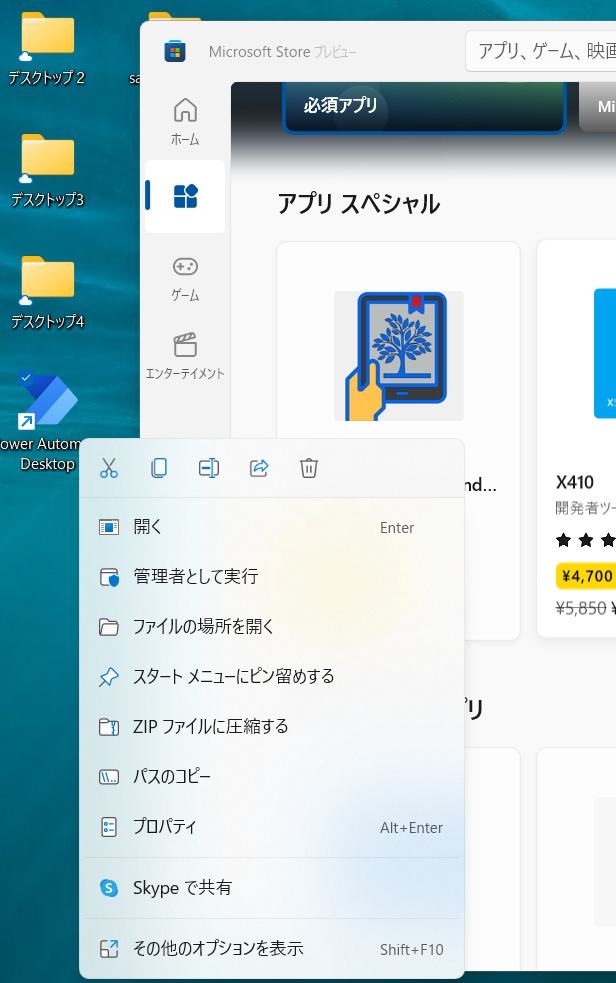Select the デスクトップ4 folder on desktop
Screen dimensions: 616x983
click(x=47, y=293)
